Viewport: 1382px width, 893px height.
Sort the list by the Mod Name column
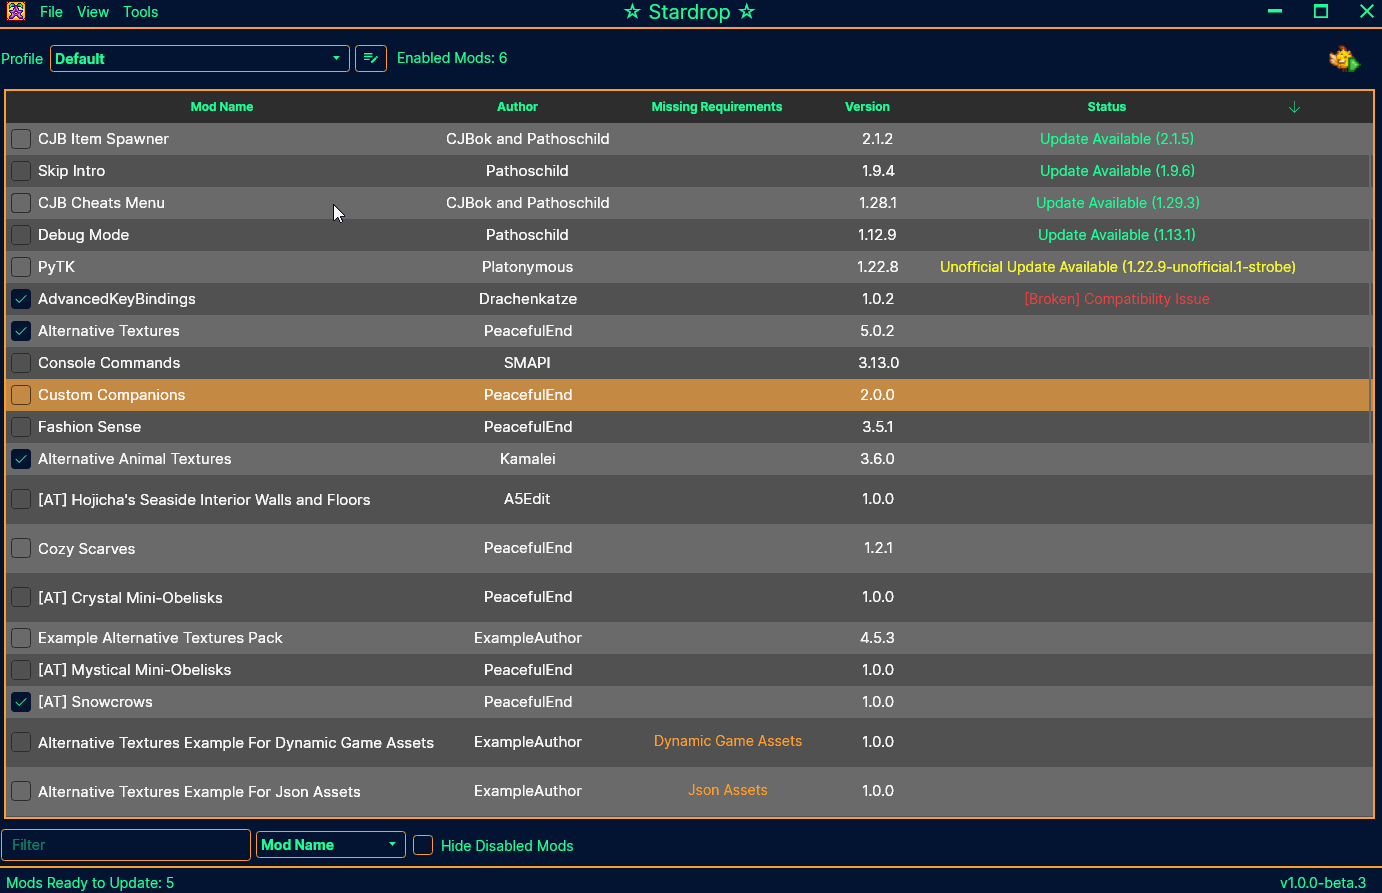pos(222,107)
